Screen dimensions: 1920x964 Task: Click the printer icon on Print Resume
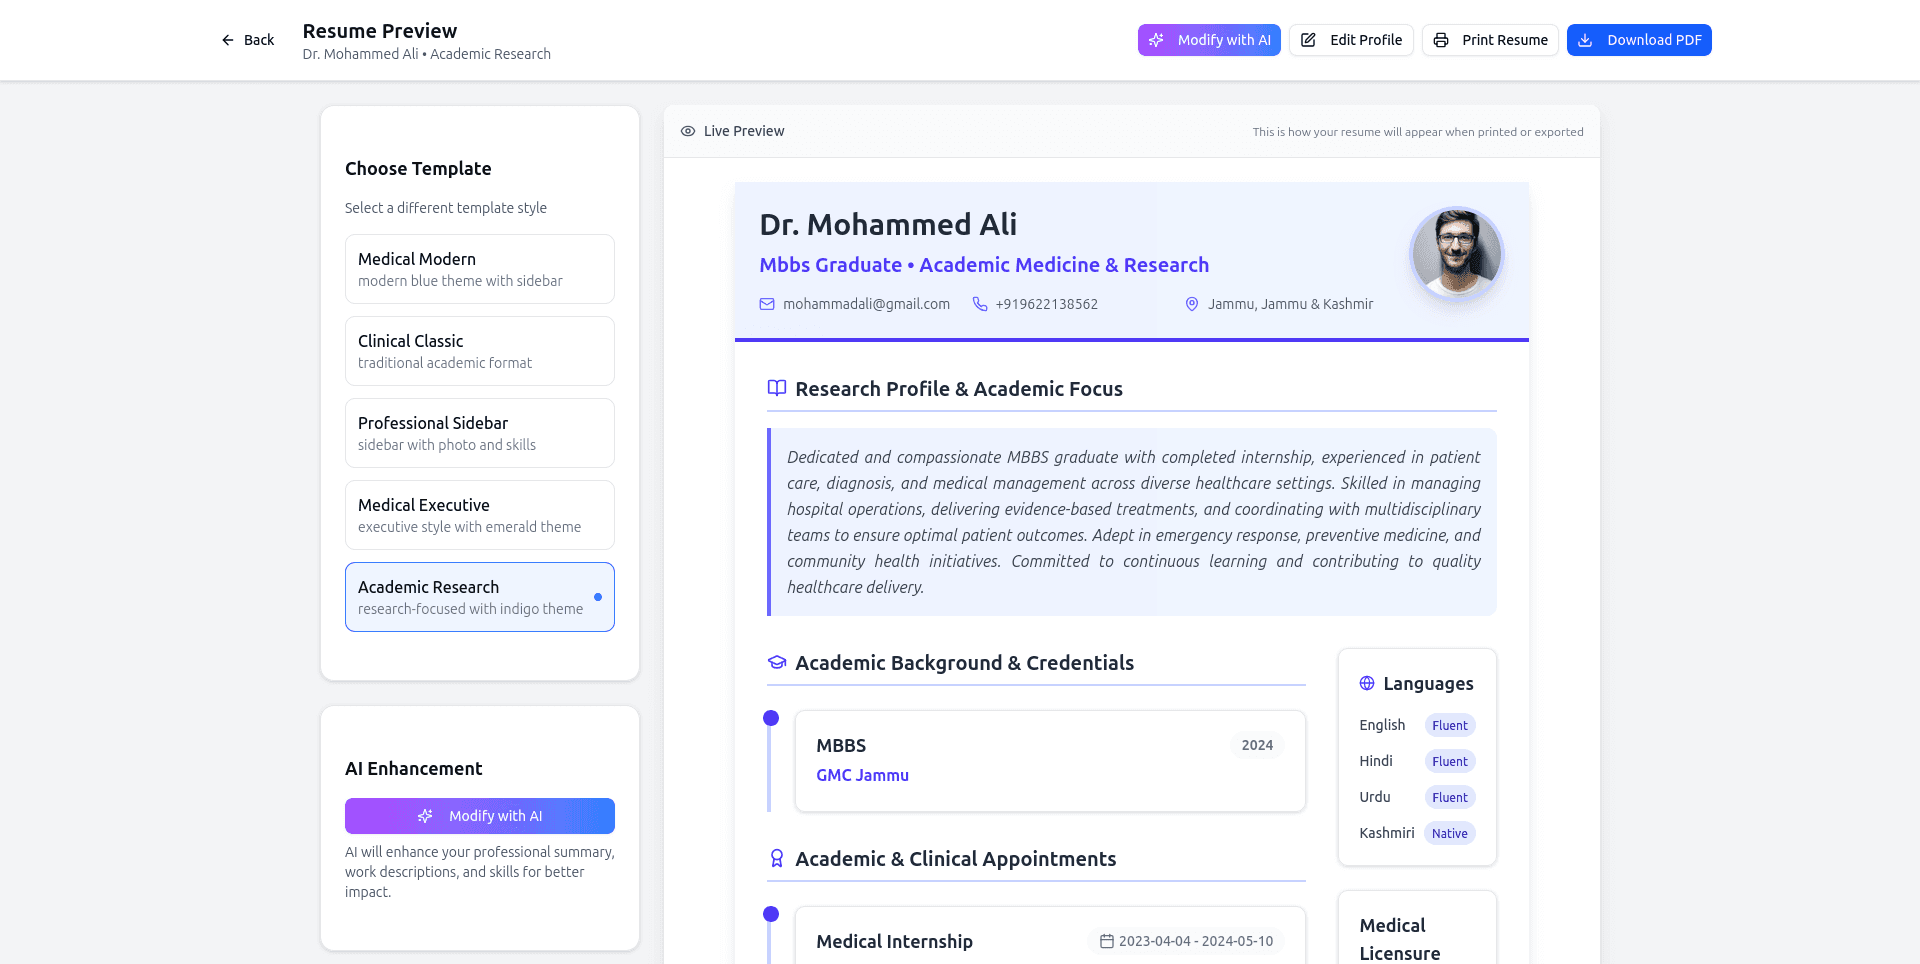1441,40
